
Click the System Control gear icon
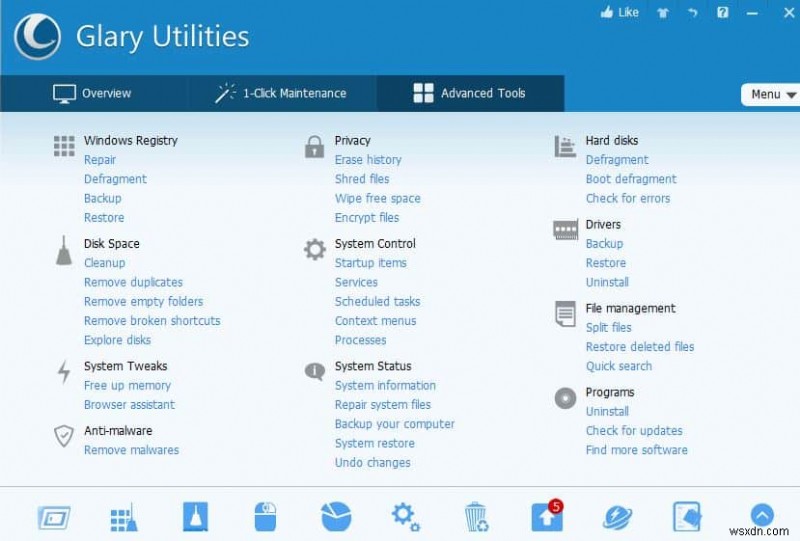coord(315,250)
